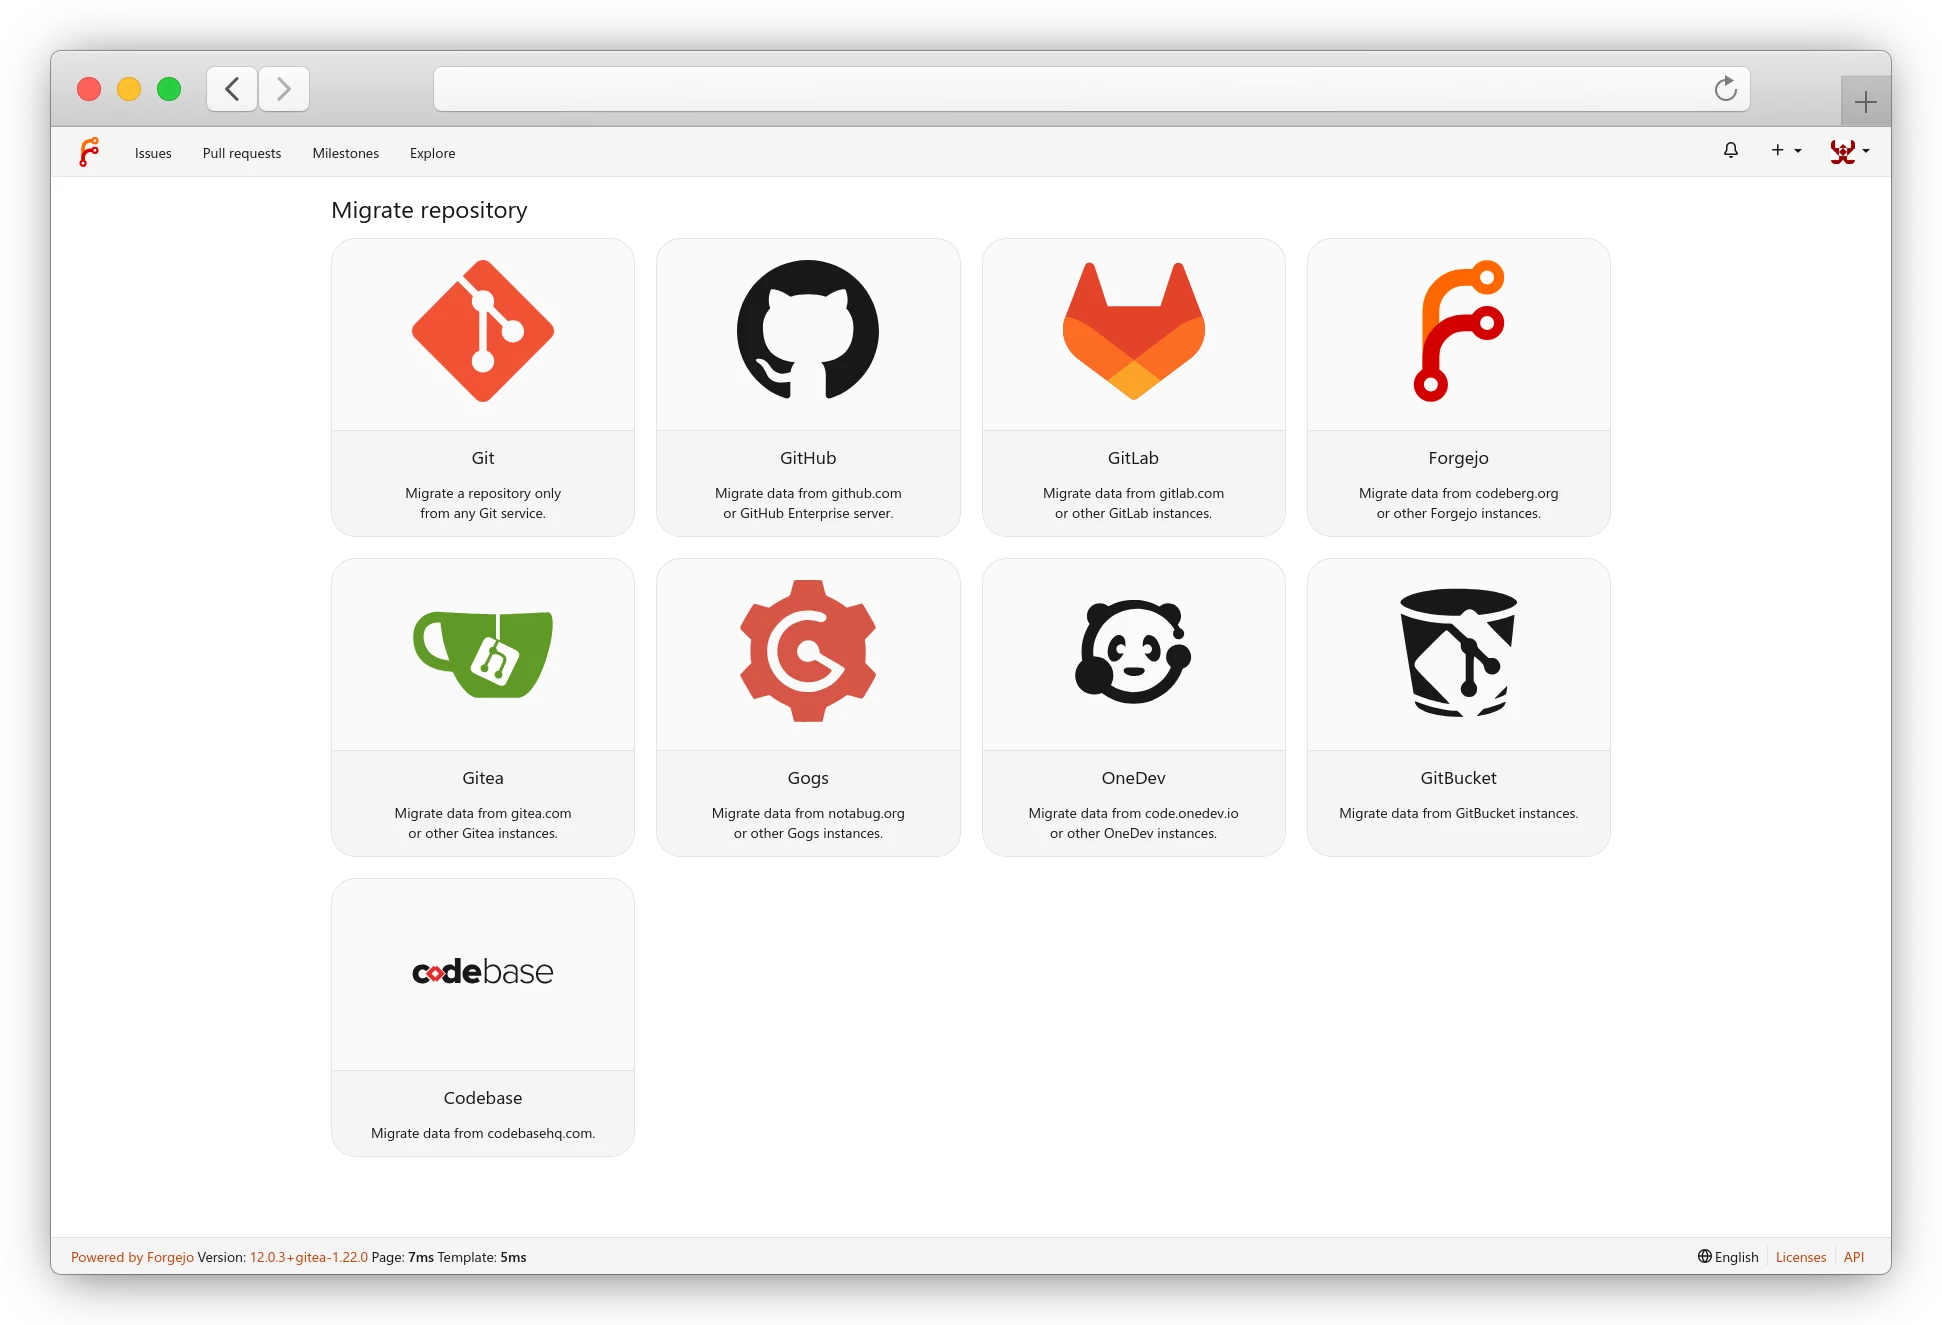Go to Forgejo home logo in navbar
The image size is (1942, 1325).
89,152
